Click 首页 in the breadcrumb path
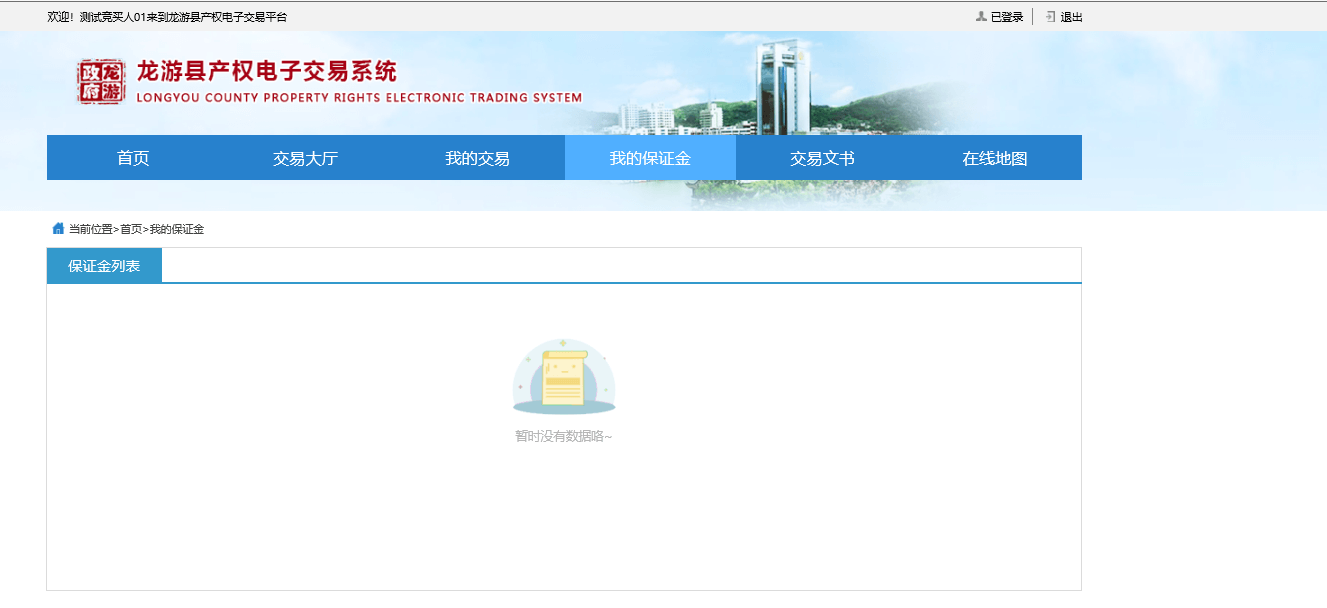Screen dimensions: 1327x608 [131, 229]
